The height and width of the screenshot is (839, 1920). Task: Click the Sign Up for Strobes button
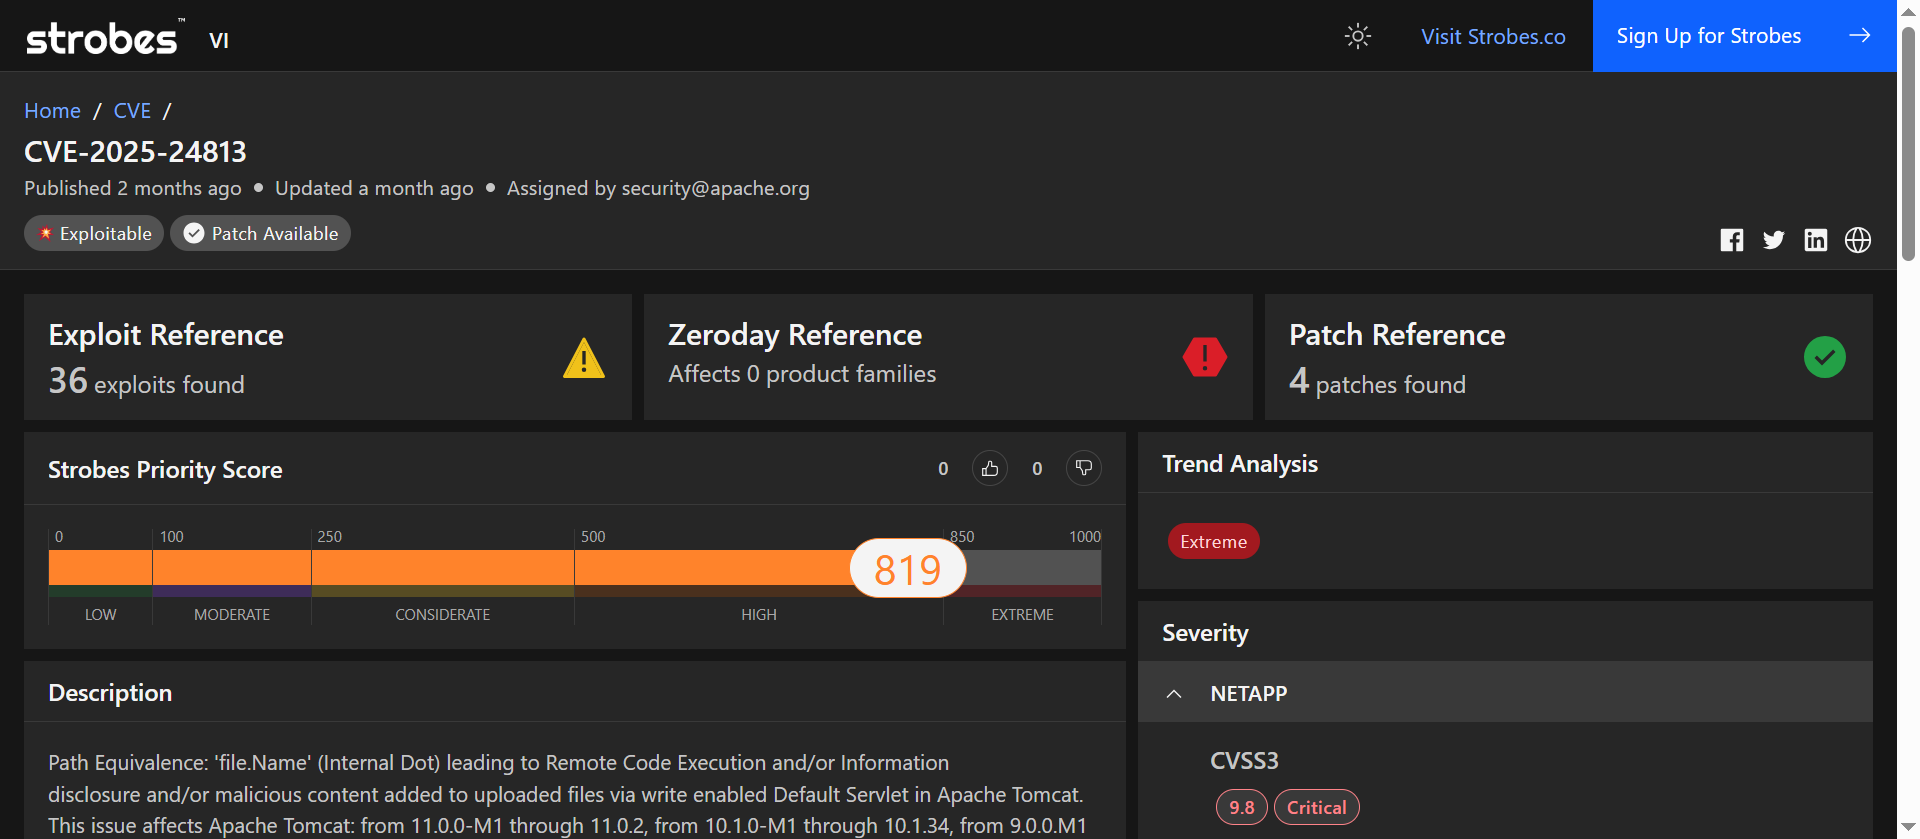point(1743,36)
